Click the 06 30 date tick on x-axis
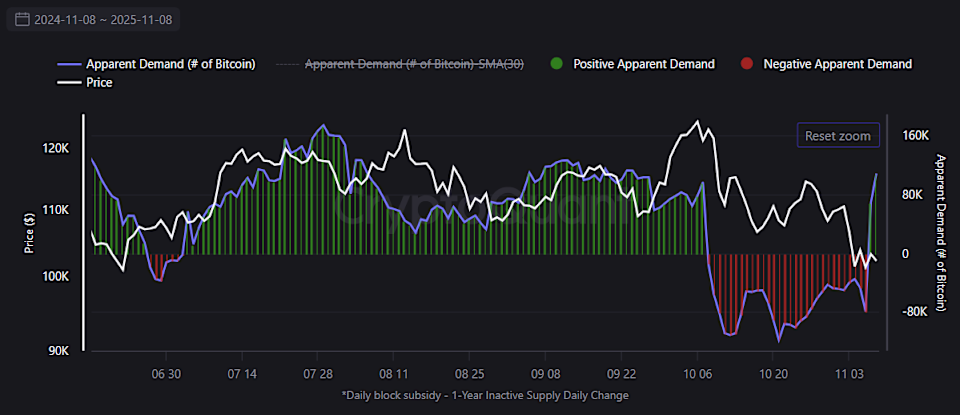 coord(165,373)
